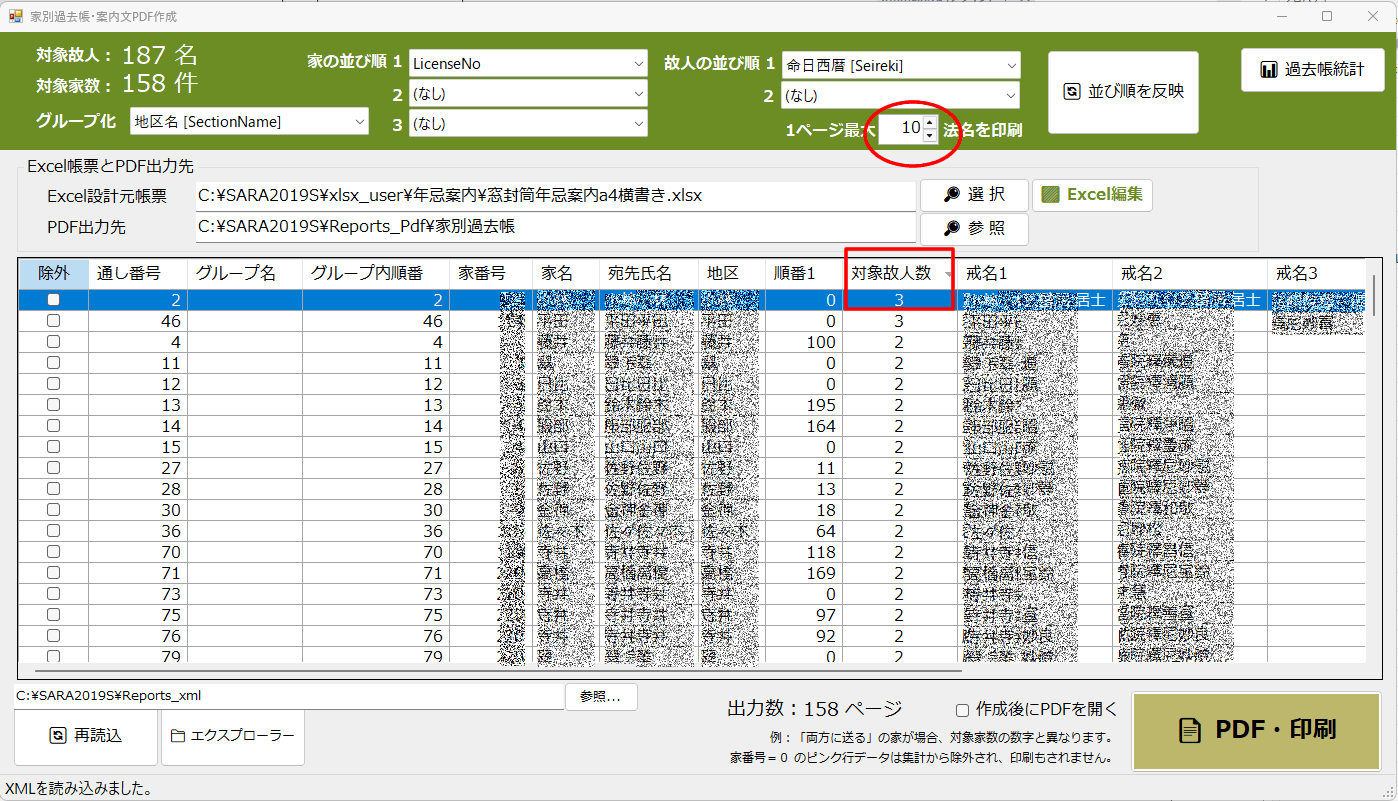Click the 通し番号 cell showing 73
The width and height of the screenshot is (1398, 801).
tap(138, 594)
